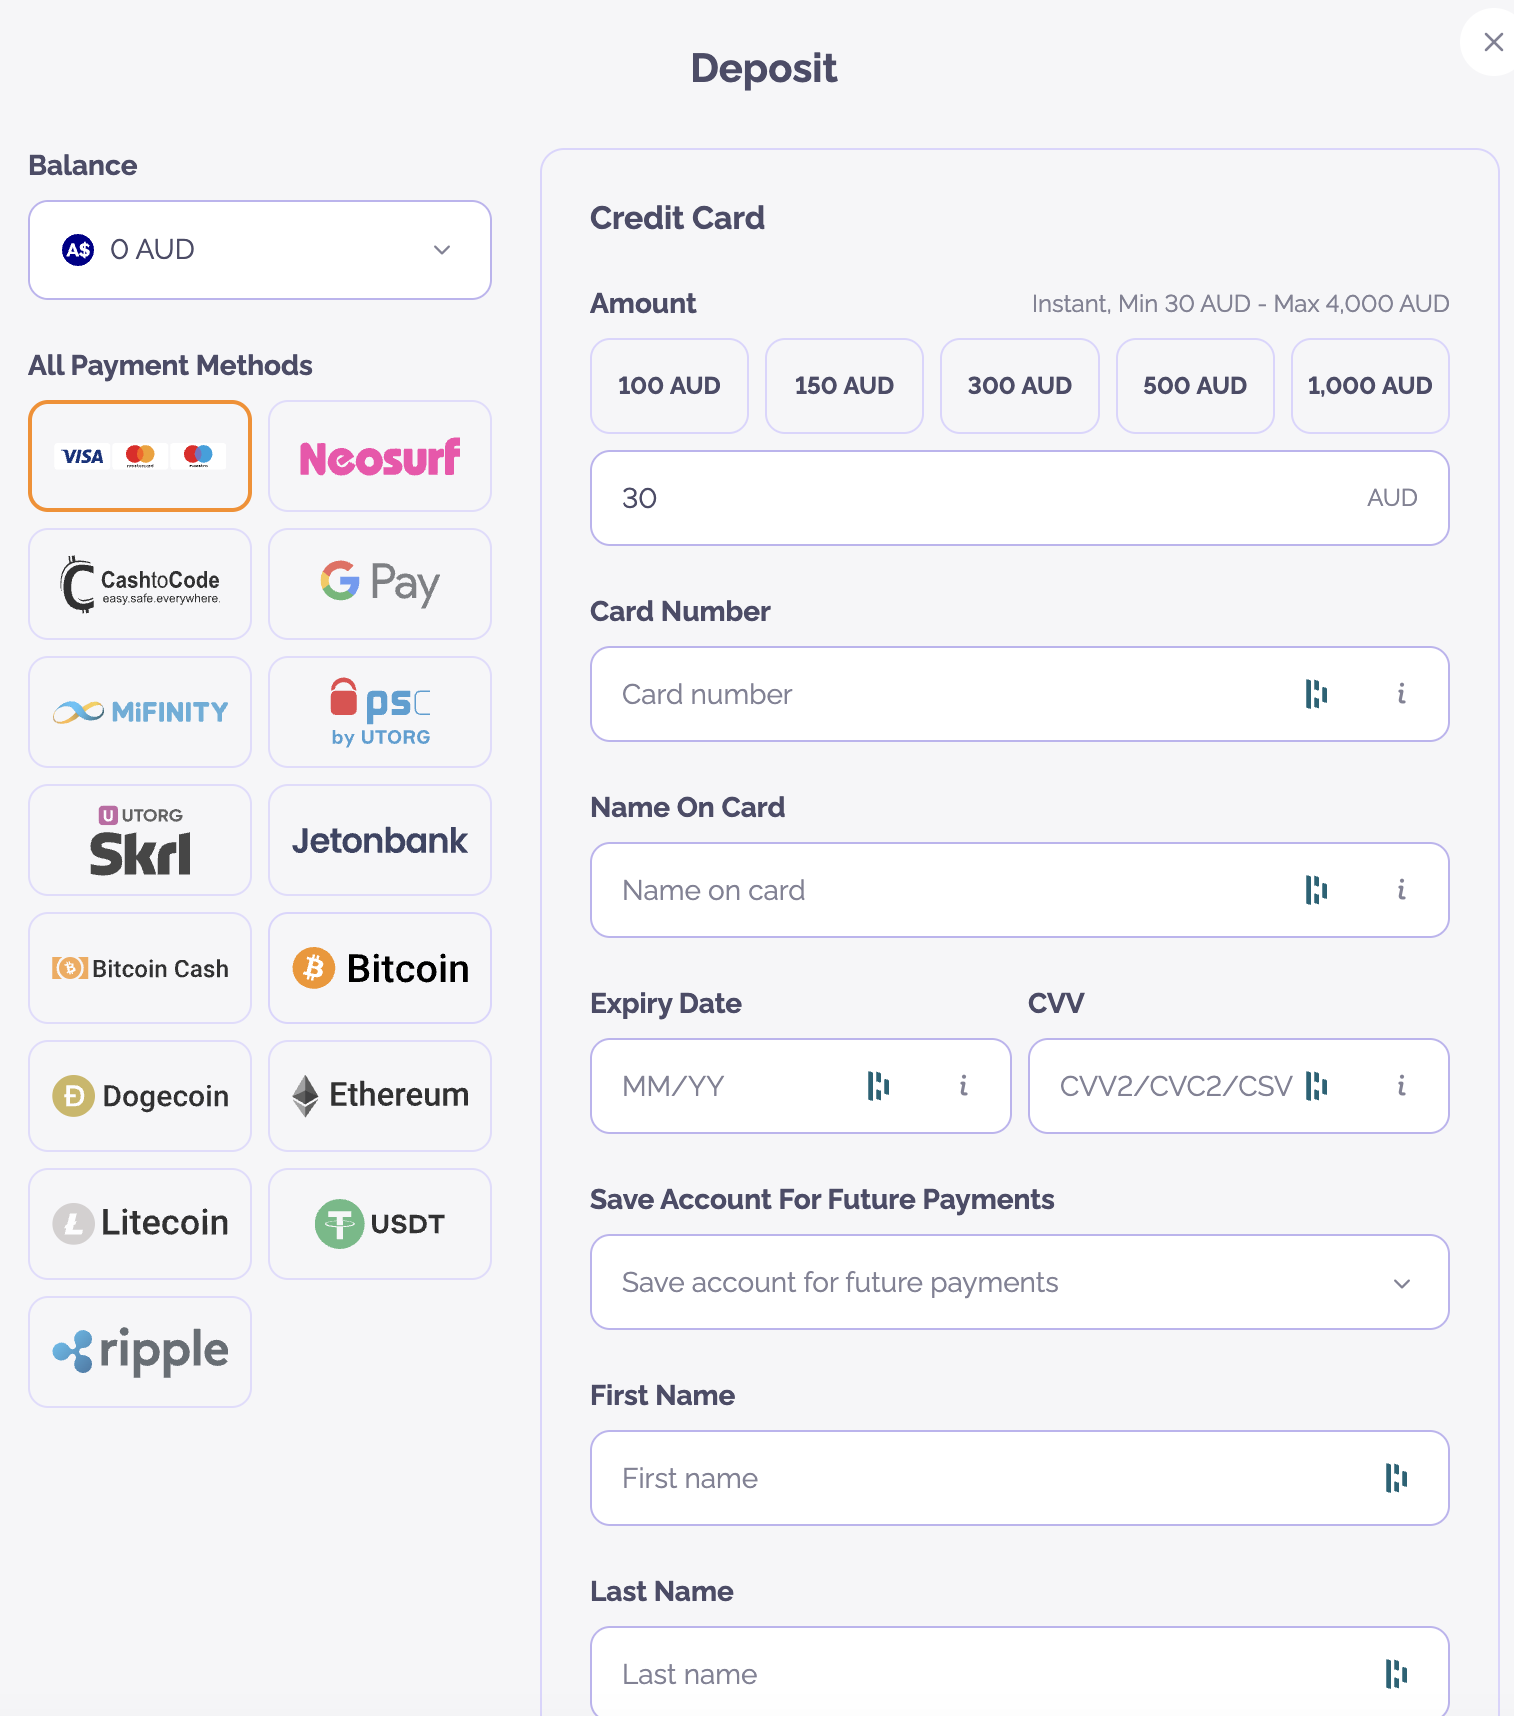Image resolution: width=1514 pixels, height=1716 pixels.
Task: Click the info icon in Card Number field
Action: tap(1401, 694)
